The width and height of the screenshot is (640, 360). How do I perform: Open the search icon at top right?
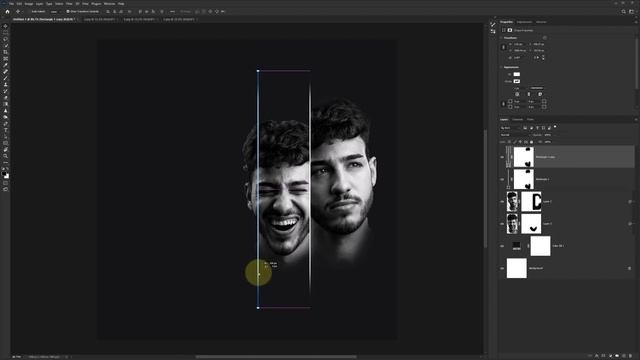tap(624, 11)
